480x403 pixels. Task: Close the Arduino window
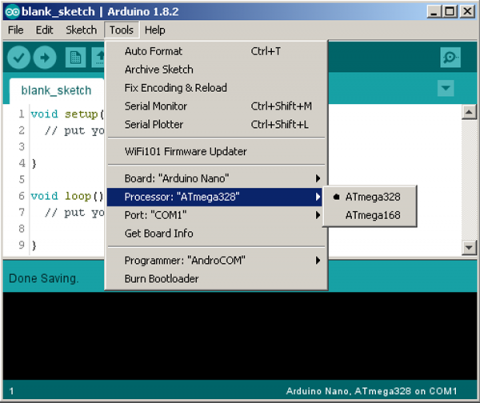(467, 12)
